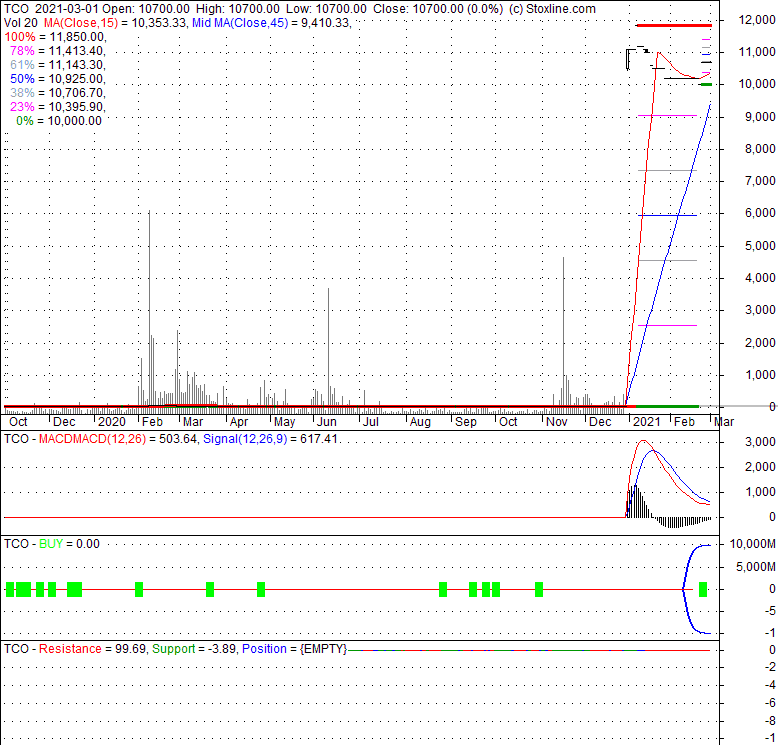Click the tallest volume spike in Feb 2020

[149, 307]
